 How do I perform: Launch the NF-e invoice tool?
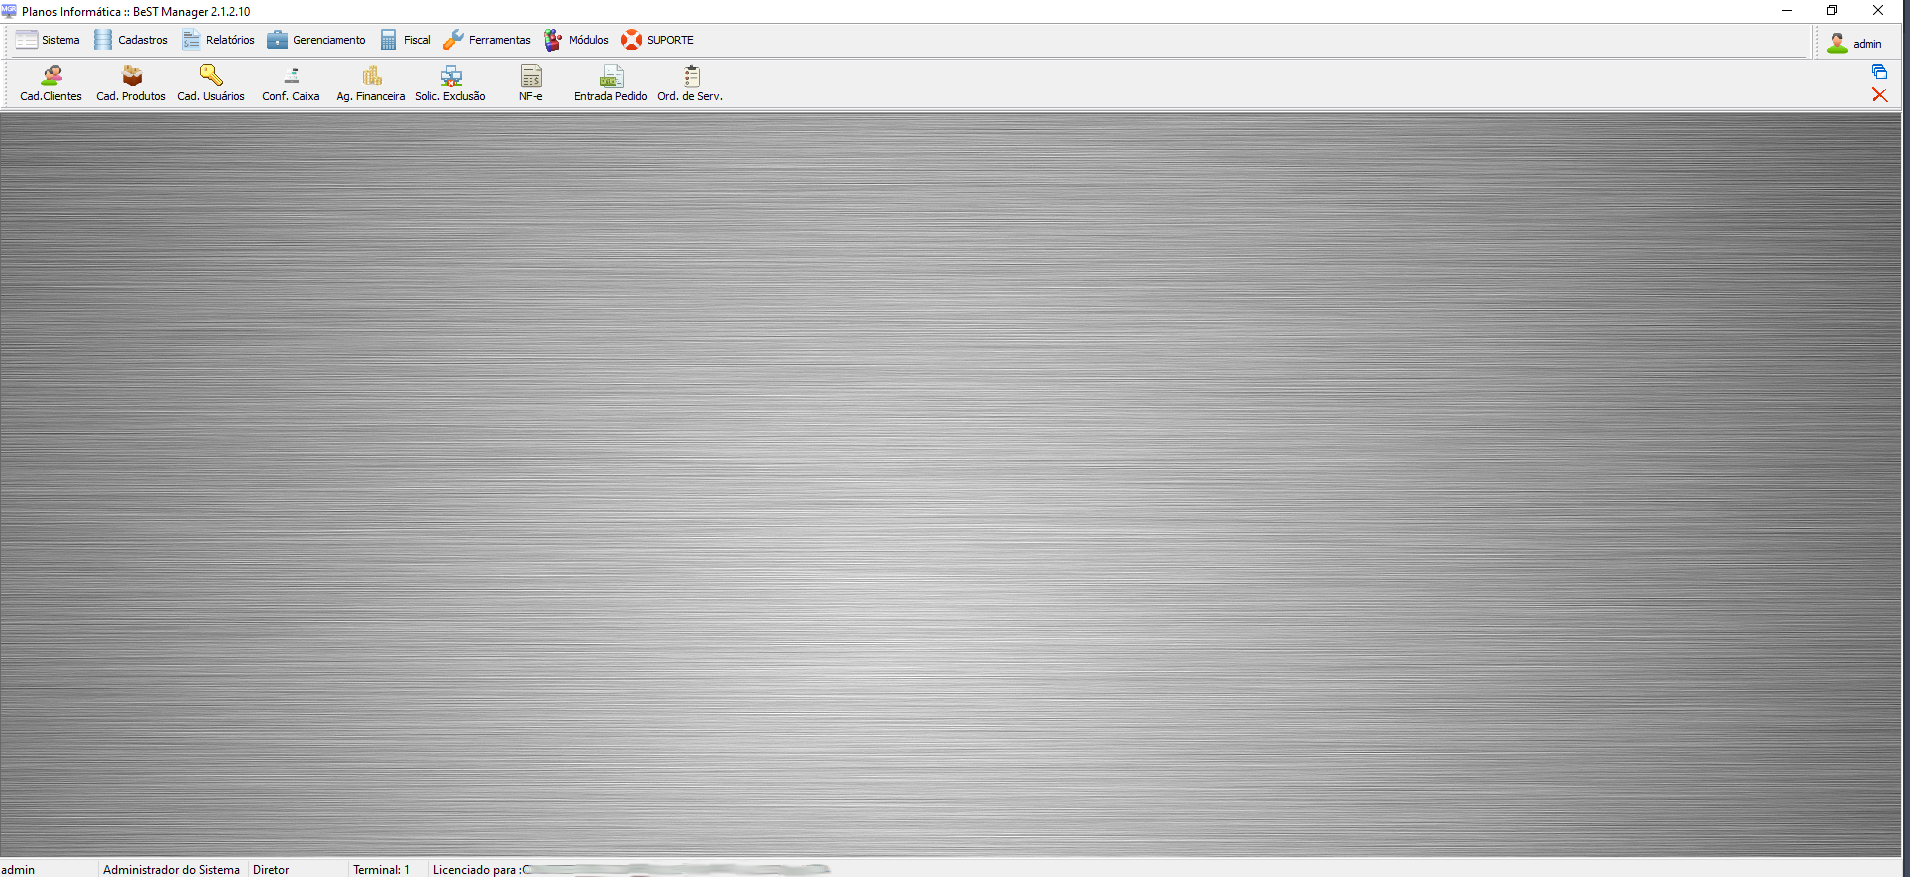(531, 83)
